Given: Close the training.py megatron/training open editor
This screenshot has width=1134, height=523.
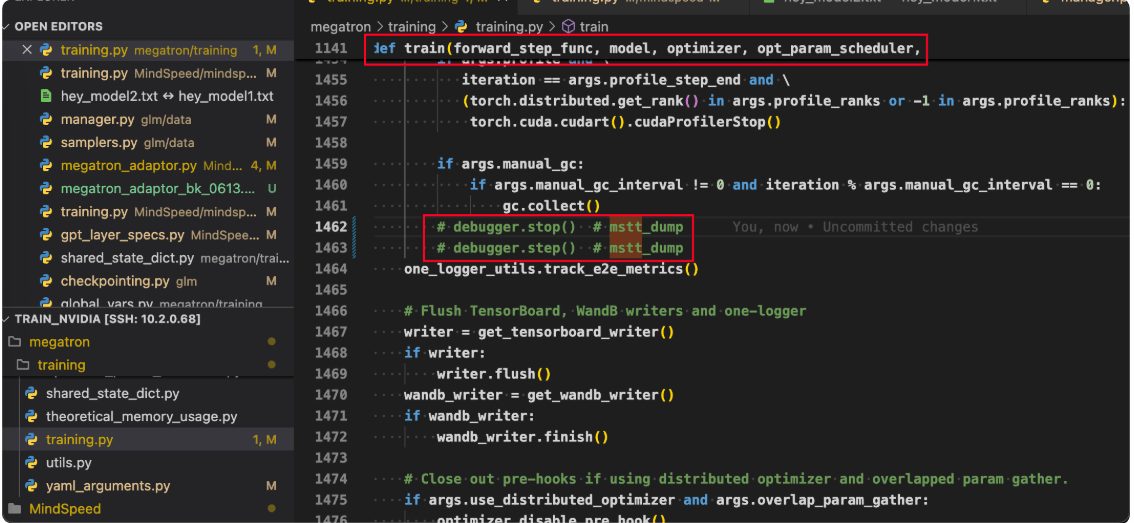Looking at the screenshot, I should 27,50.
